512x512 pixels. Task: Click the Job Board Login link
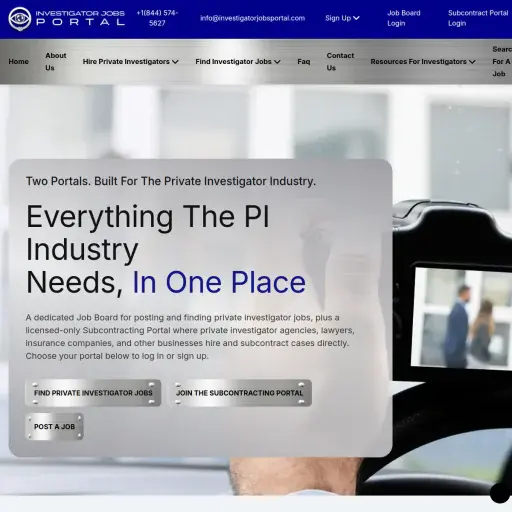pos(404,18)
